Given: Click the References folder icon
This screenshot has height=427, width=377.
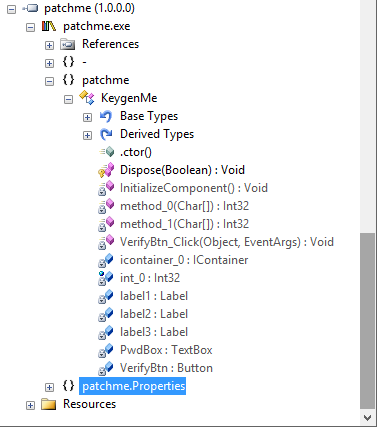Looking at the screenshot, I should click(x=68, y=44).
